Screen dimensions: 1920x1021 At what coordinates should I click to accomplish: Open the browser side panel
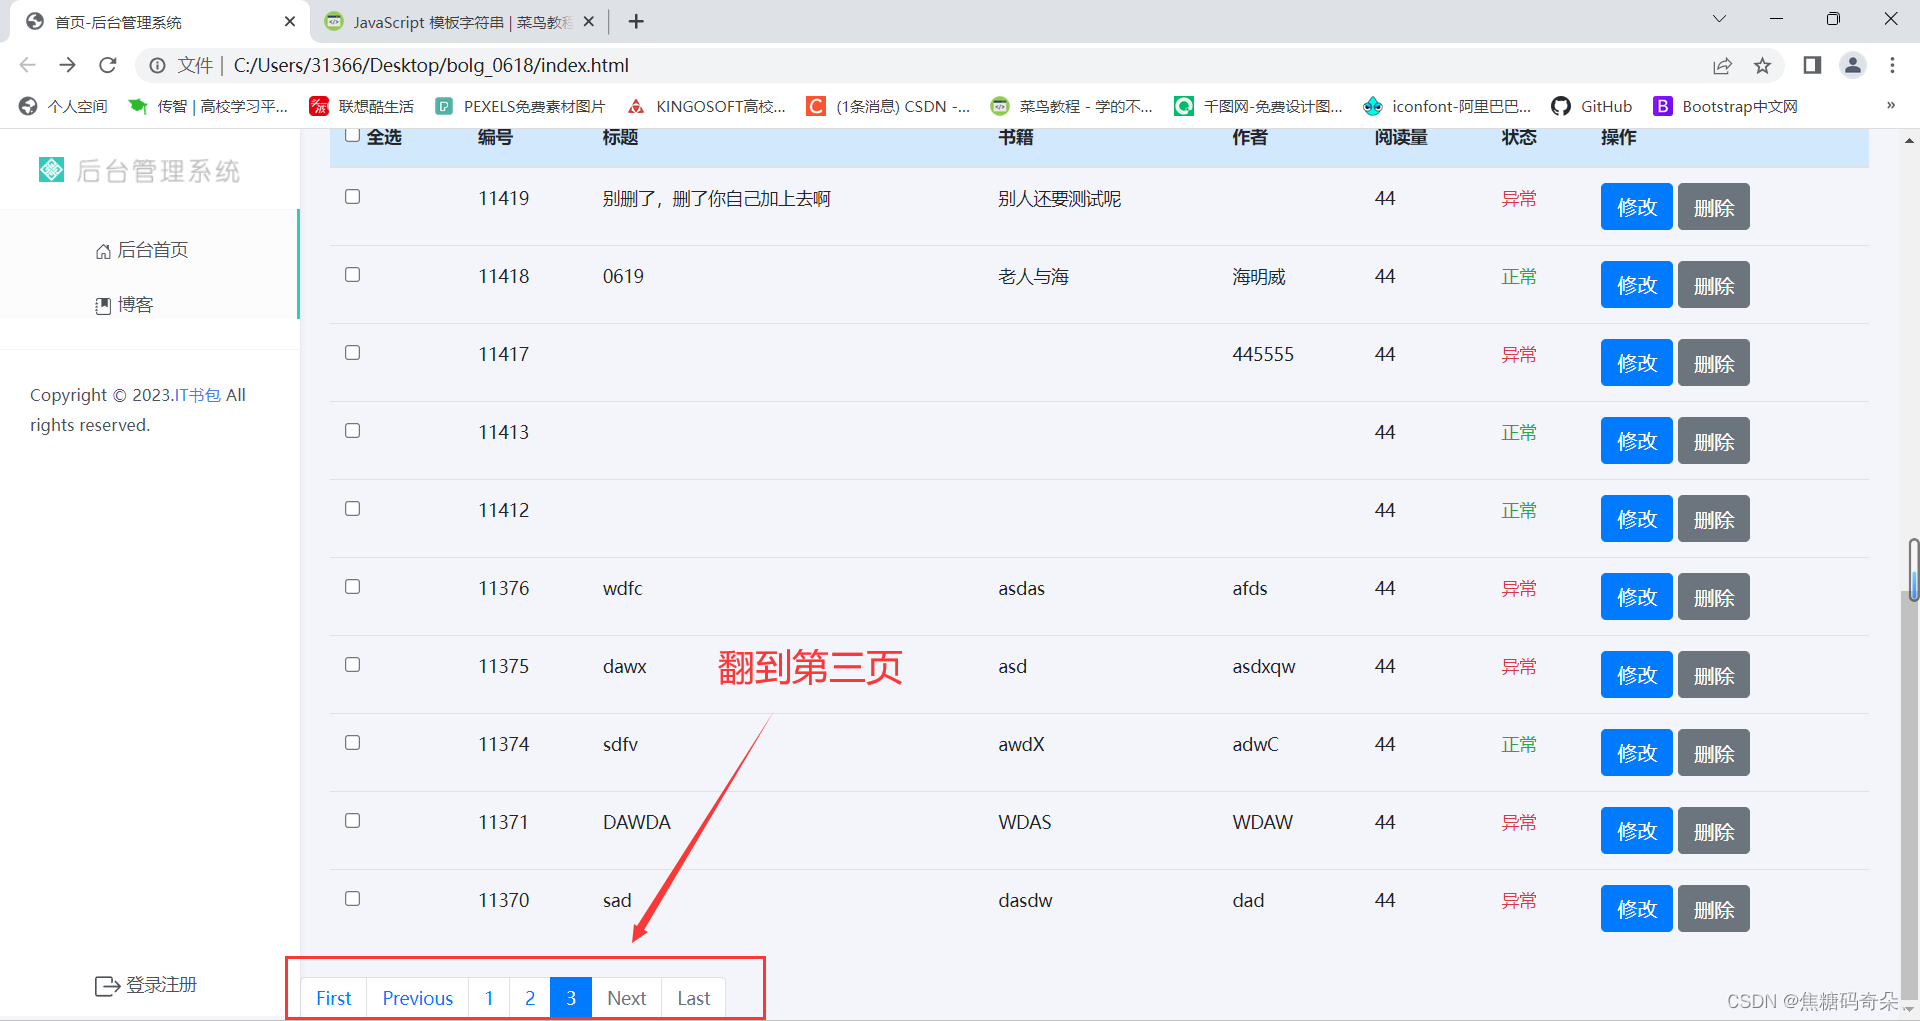pyautogui.click(x=1812, y=65)
